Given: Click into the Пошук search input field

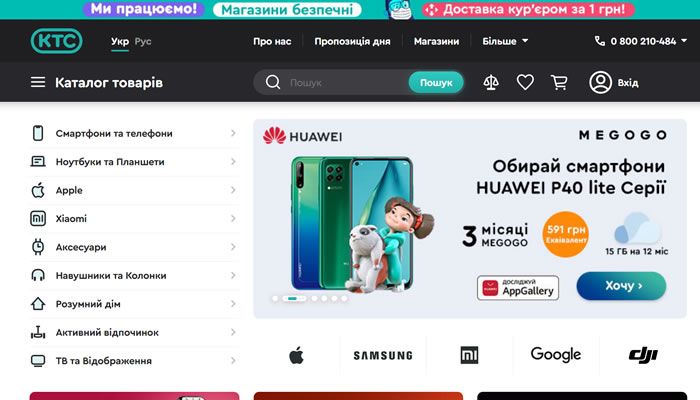Looking at the screenshot, I should point(346,83).
